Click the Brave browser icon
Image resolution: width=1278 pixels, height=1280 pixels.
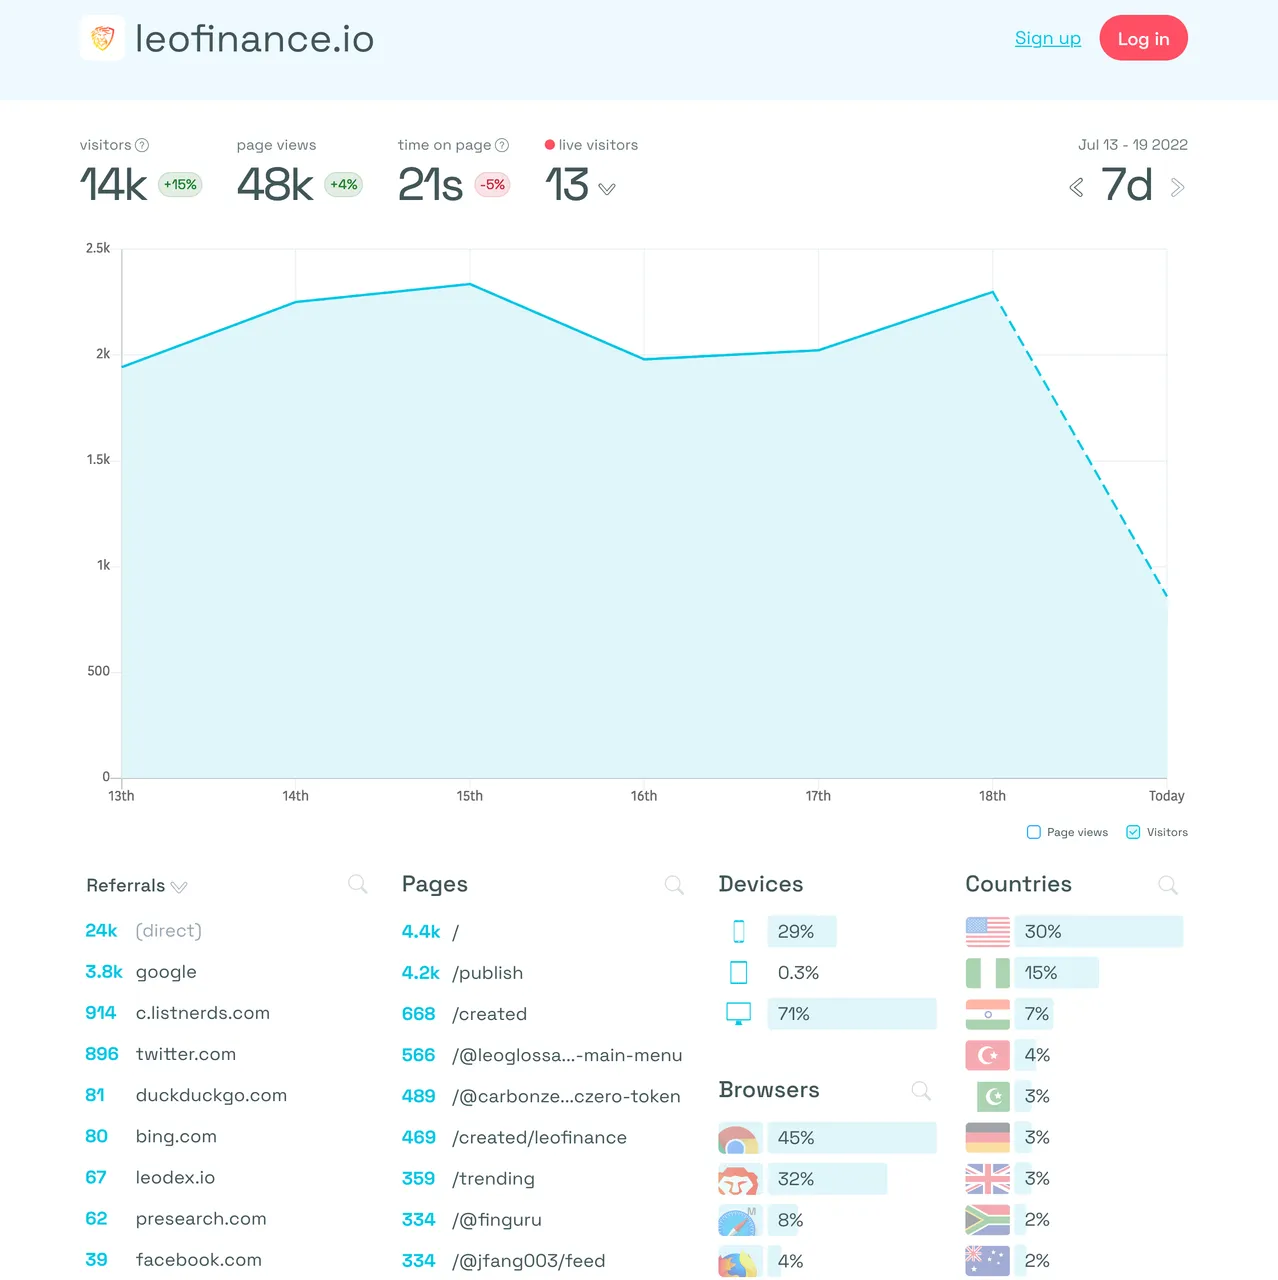point(738,1179)
